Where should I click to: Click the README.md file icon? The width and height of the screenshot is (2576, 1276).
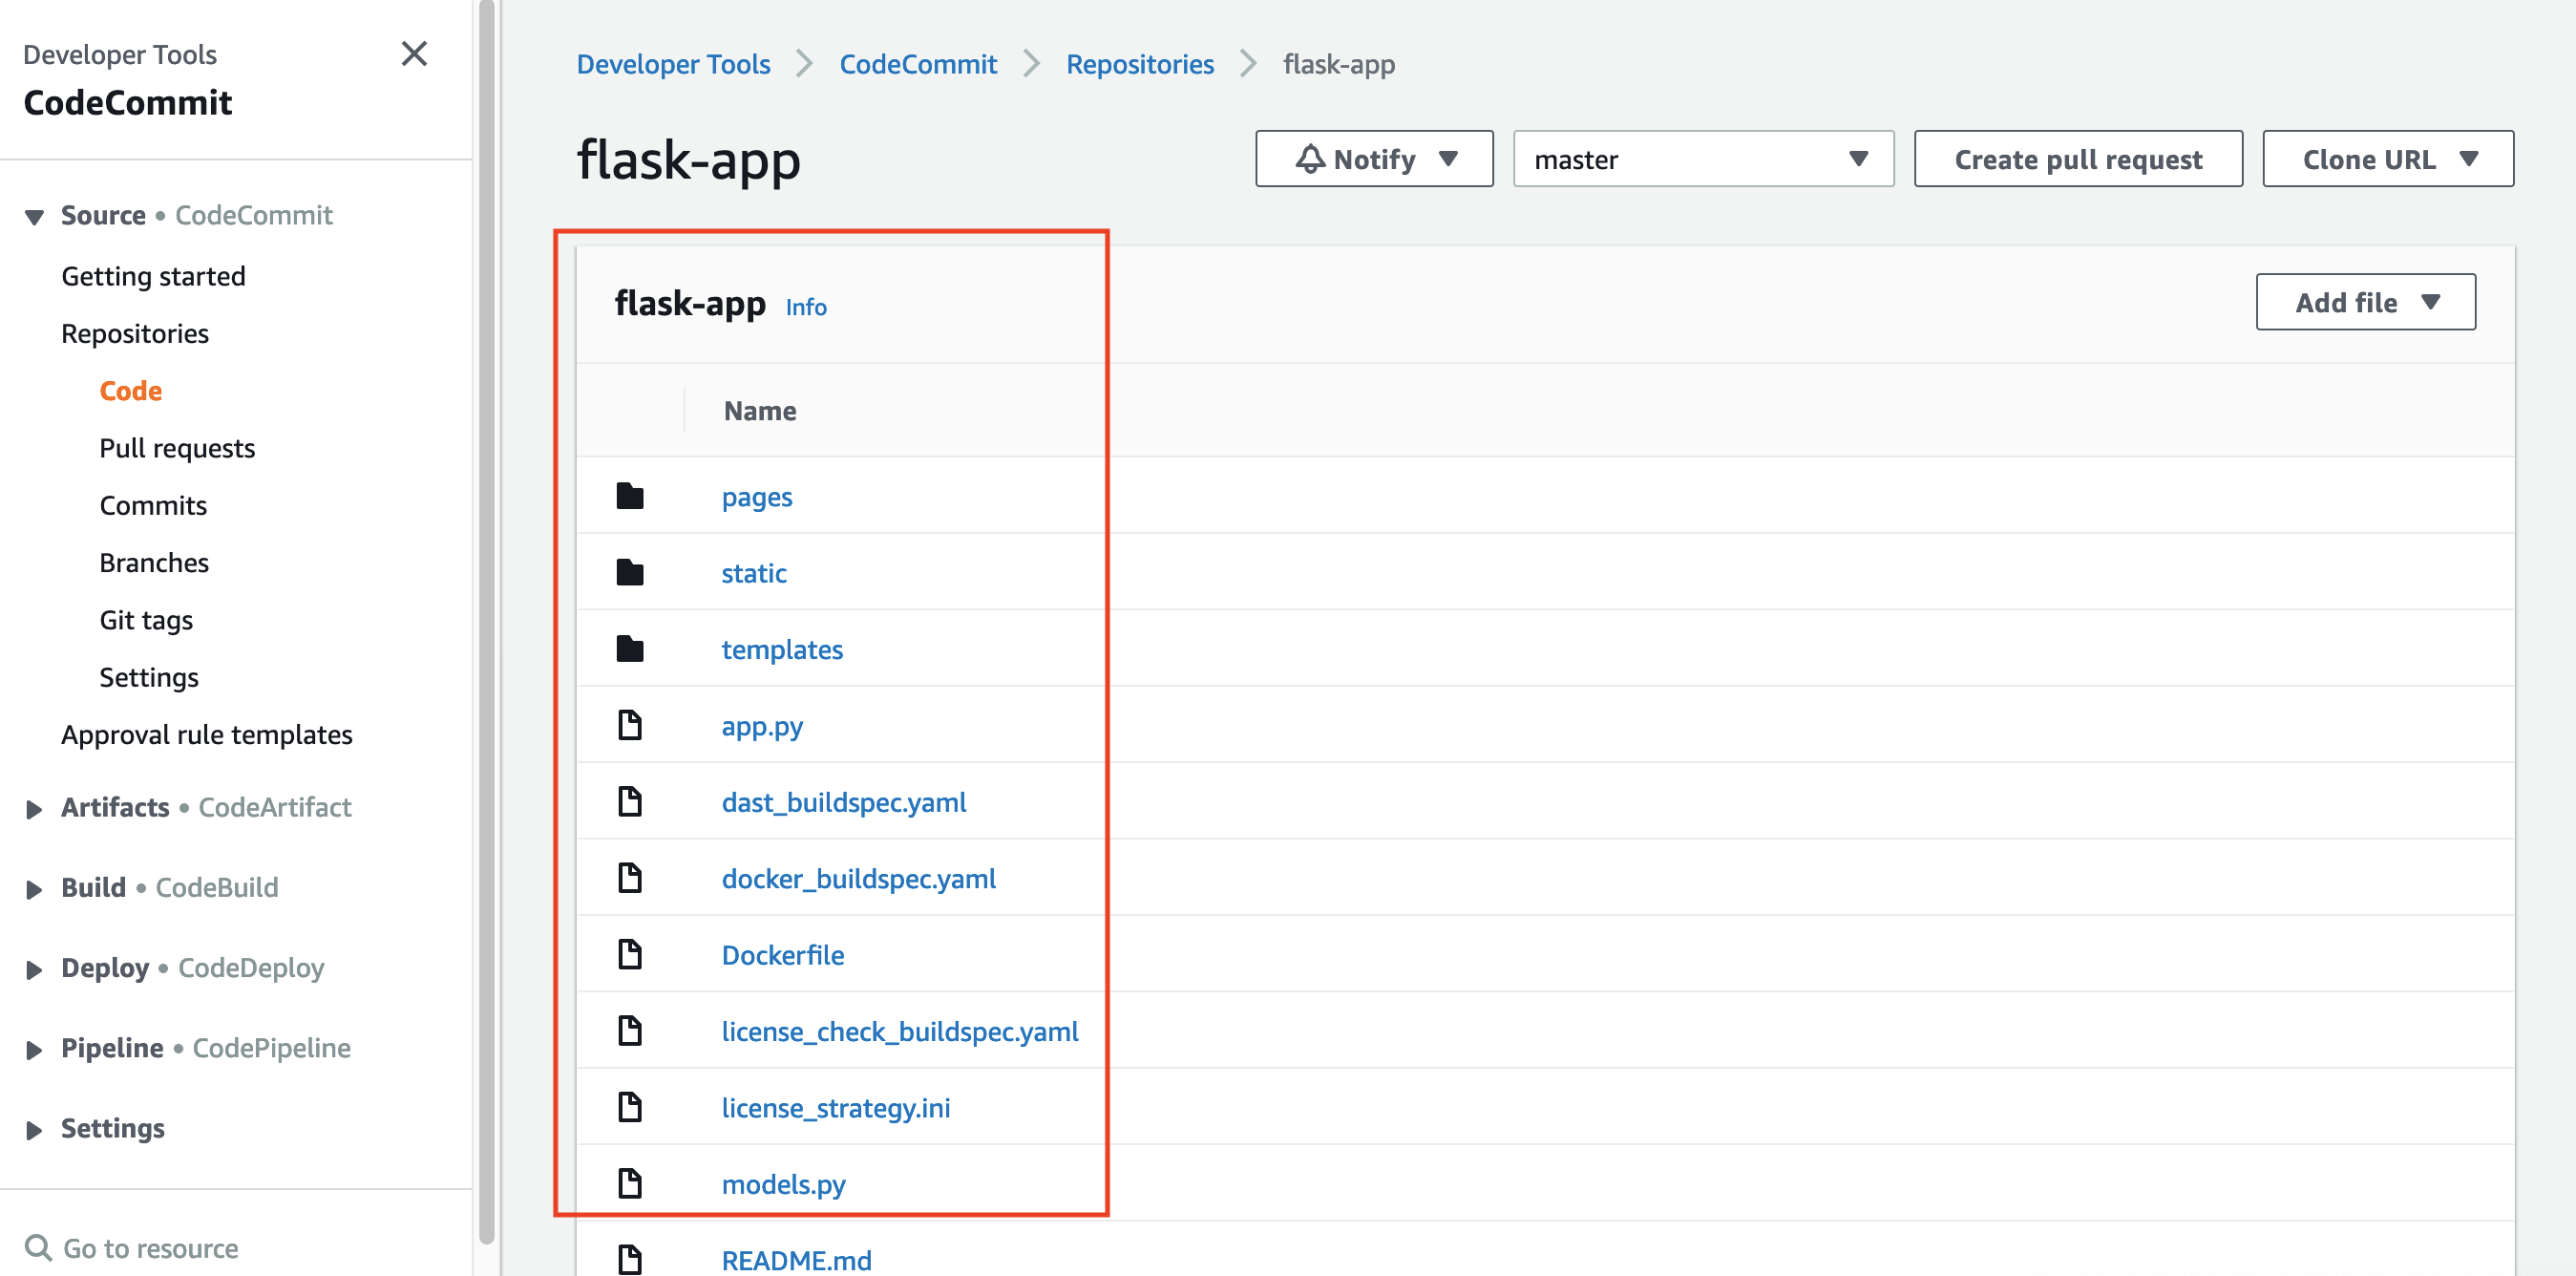pyautogui.click(x=630, y=1259)
